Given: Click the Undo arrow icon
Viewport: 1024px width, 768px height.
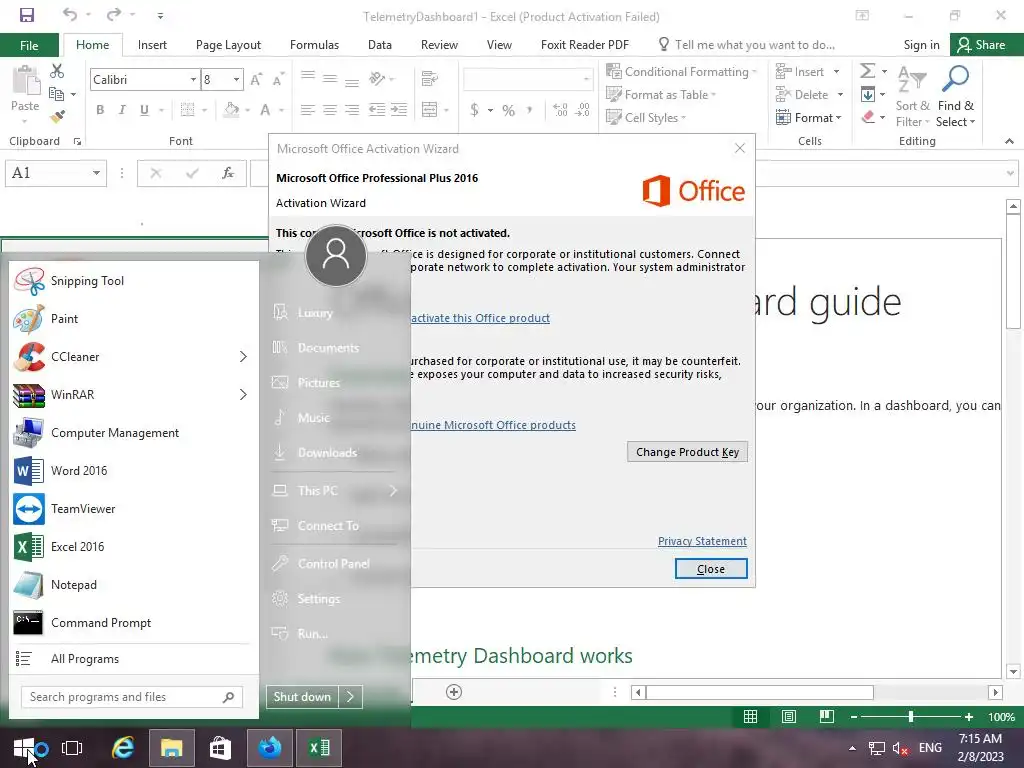Looking at the screenshot, I should coord(70,14).
